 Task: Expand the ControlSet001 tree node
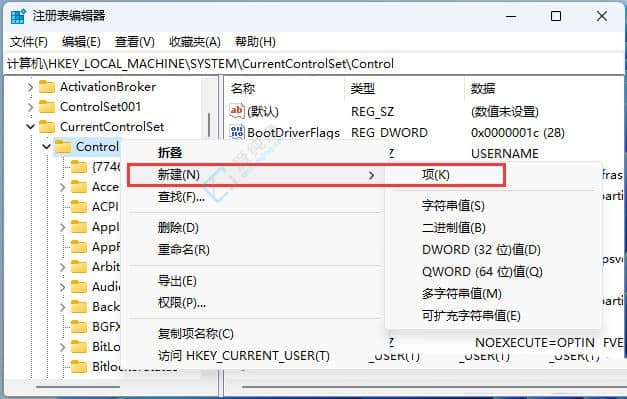coord(30,107)
